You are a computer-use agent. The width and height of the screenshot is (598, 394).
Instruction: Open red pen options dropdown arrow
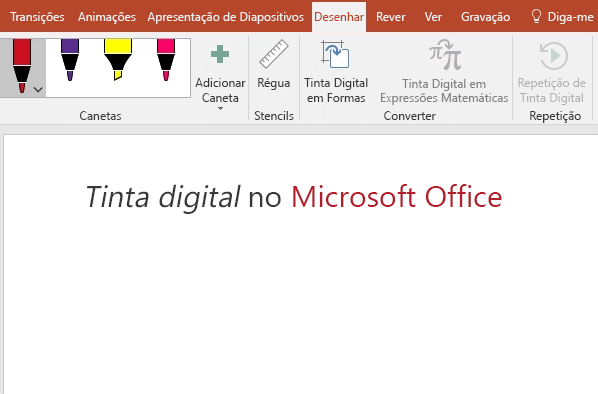[38, 90]
